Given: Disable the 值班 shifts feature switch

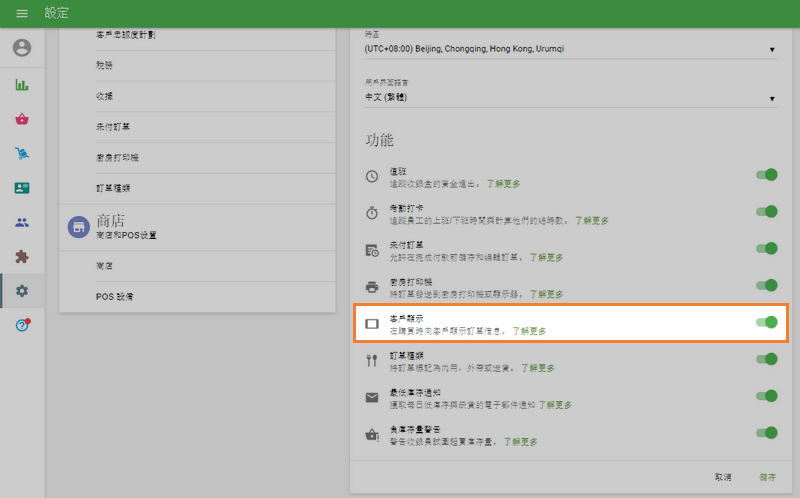Looking at the screenshot, I should [x=766, y=175].
